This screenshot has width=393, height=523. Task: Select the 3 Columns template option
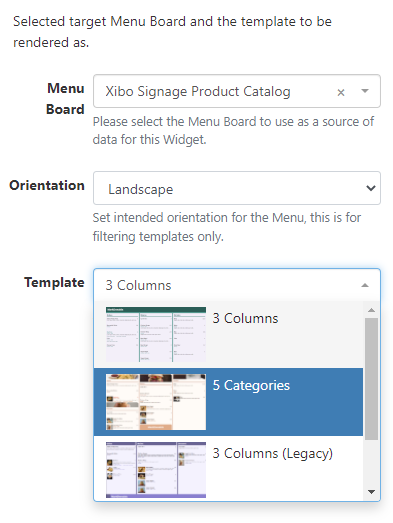228,335
